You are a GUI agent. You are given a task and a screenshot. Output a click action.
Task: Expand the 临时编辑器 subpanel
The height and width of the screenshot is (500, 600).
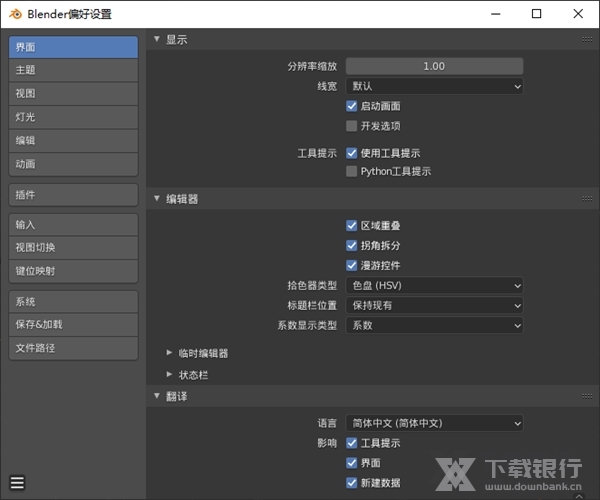click(x=169, y=353)
